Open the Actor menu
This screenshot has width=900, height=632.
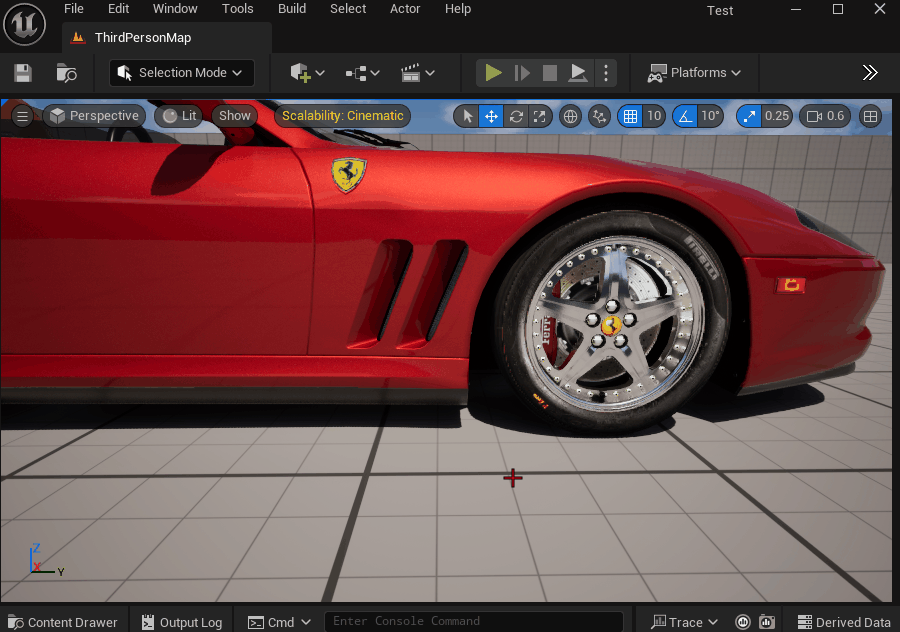coord(405,9)
